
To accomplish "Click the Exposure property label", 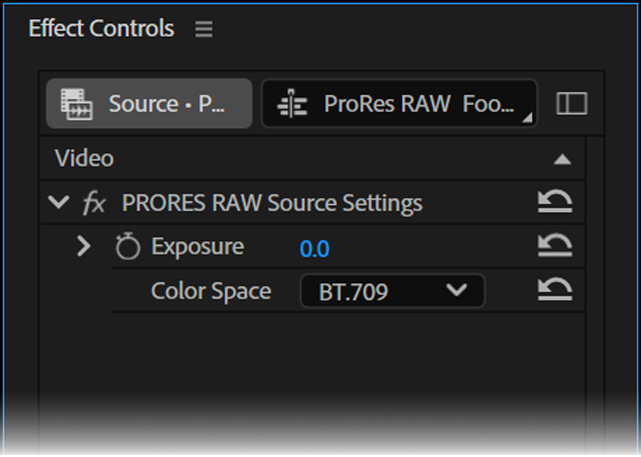I will click(198, 246).
